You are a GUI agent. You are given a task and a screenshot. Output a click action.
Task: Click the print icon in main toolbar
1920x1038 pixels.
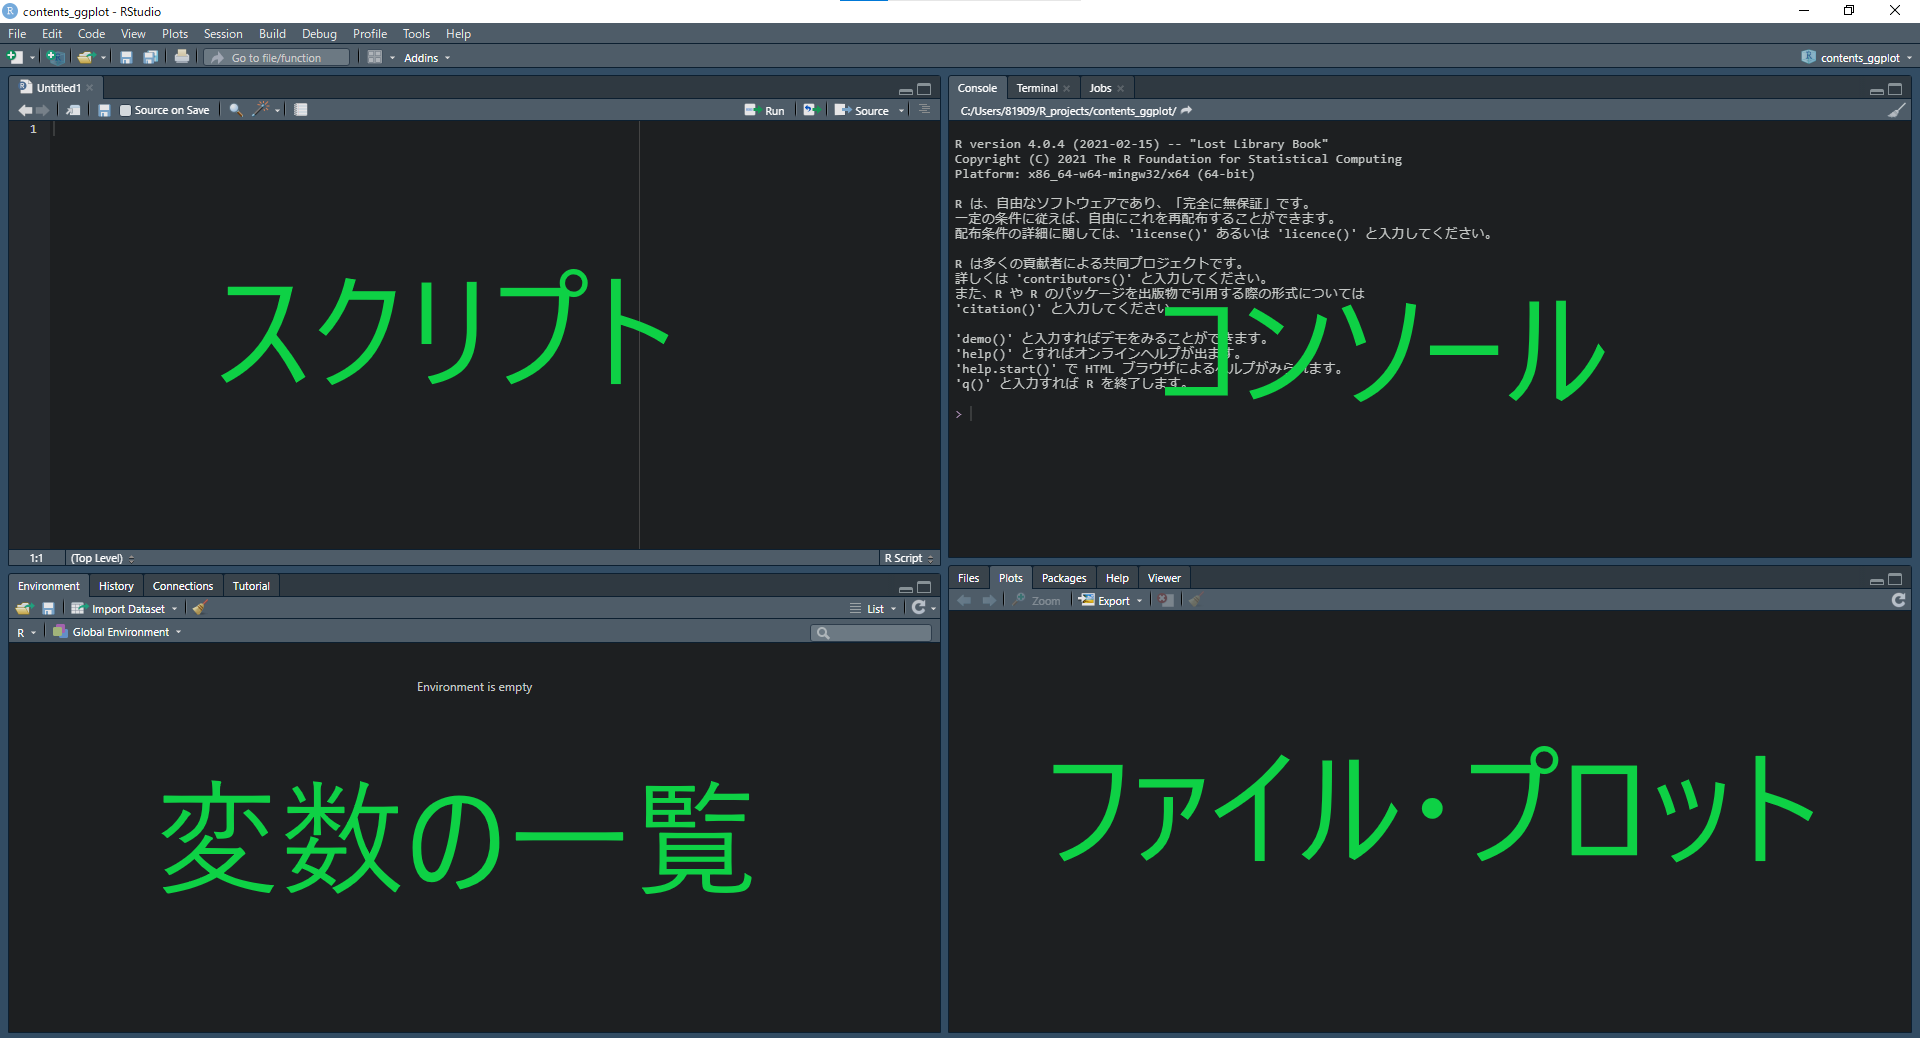182,57
